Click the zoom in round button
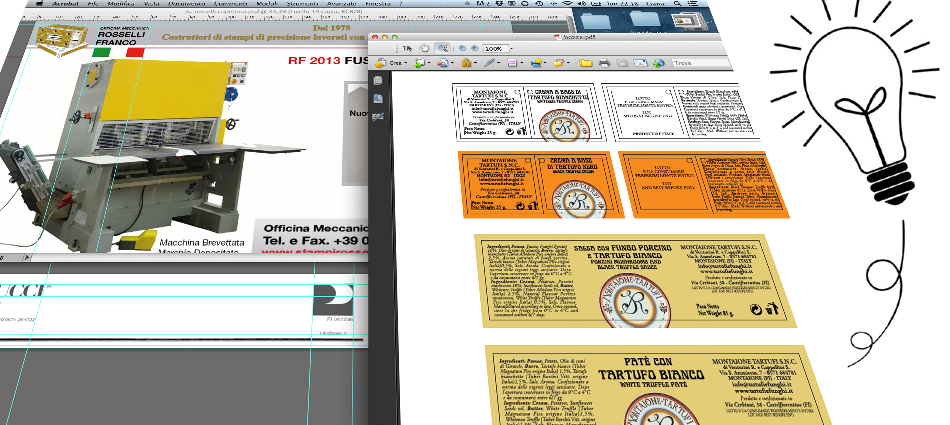 click(474, 48)
